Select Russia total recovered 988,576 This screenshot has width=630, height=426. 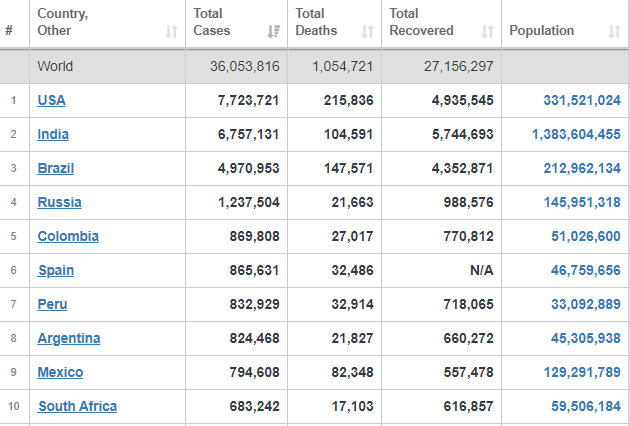[468, 202]
